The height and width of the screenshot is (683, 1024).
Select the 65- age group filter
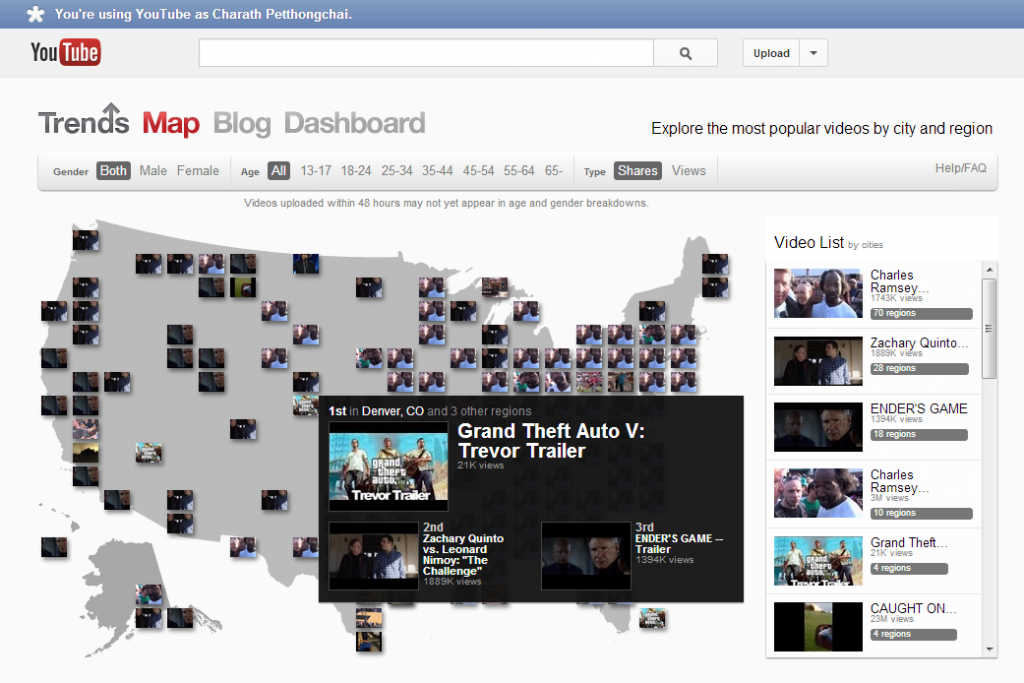pyautogui.click(x=553, y=170)
